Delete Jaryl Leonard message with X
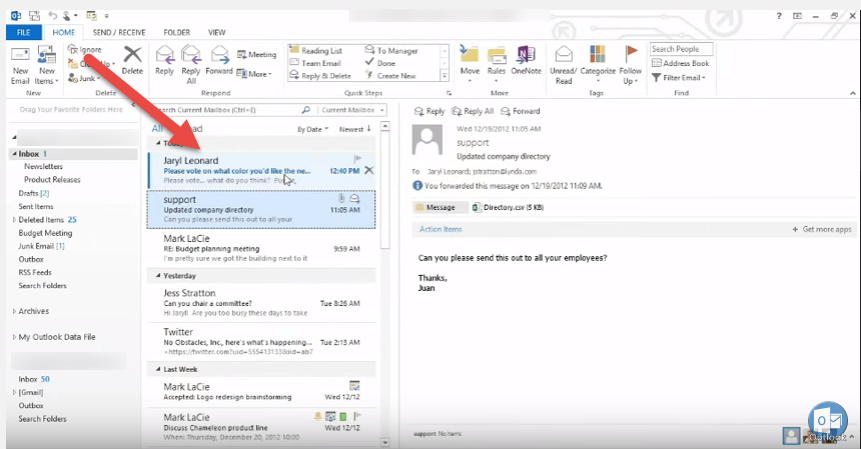The height and width of the screenshot is (449, 861). tap(369, 170)
